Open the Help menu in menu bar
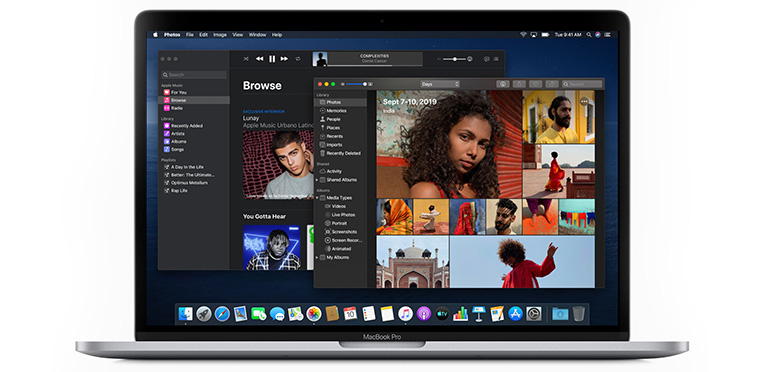 coord(277,35)
